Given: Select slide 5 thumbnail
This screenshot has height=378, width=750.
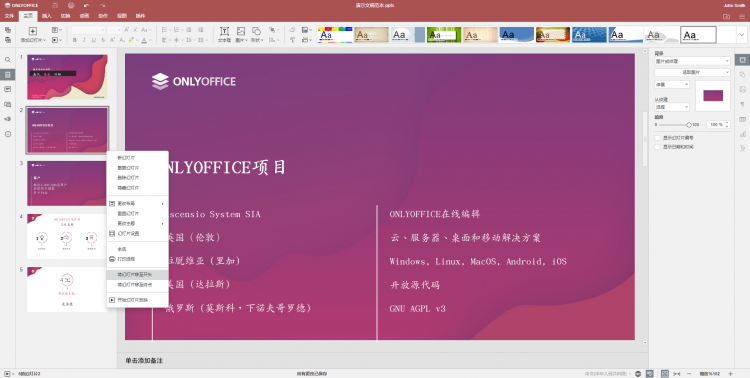Looking at the screenshot, I should [x=67, y=289].
